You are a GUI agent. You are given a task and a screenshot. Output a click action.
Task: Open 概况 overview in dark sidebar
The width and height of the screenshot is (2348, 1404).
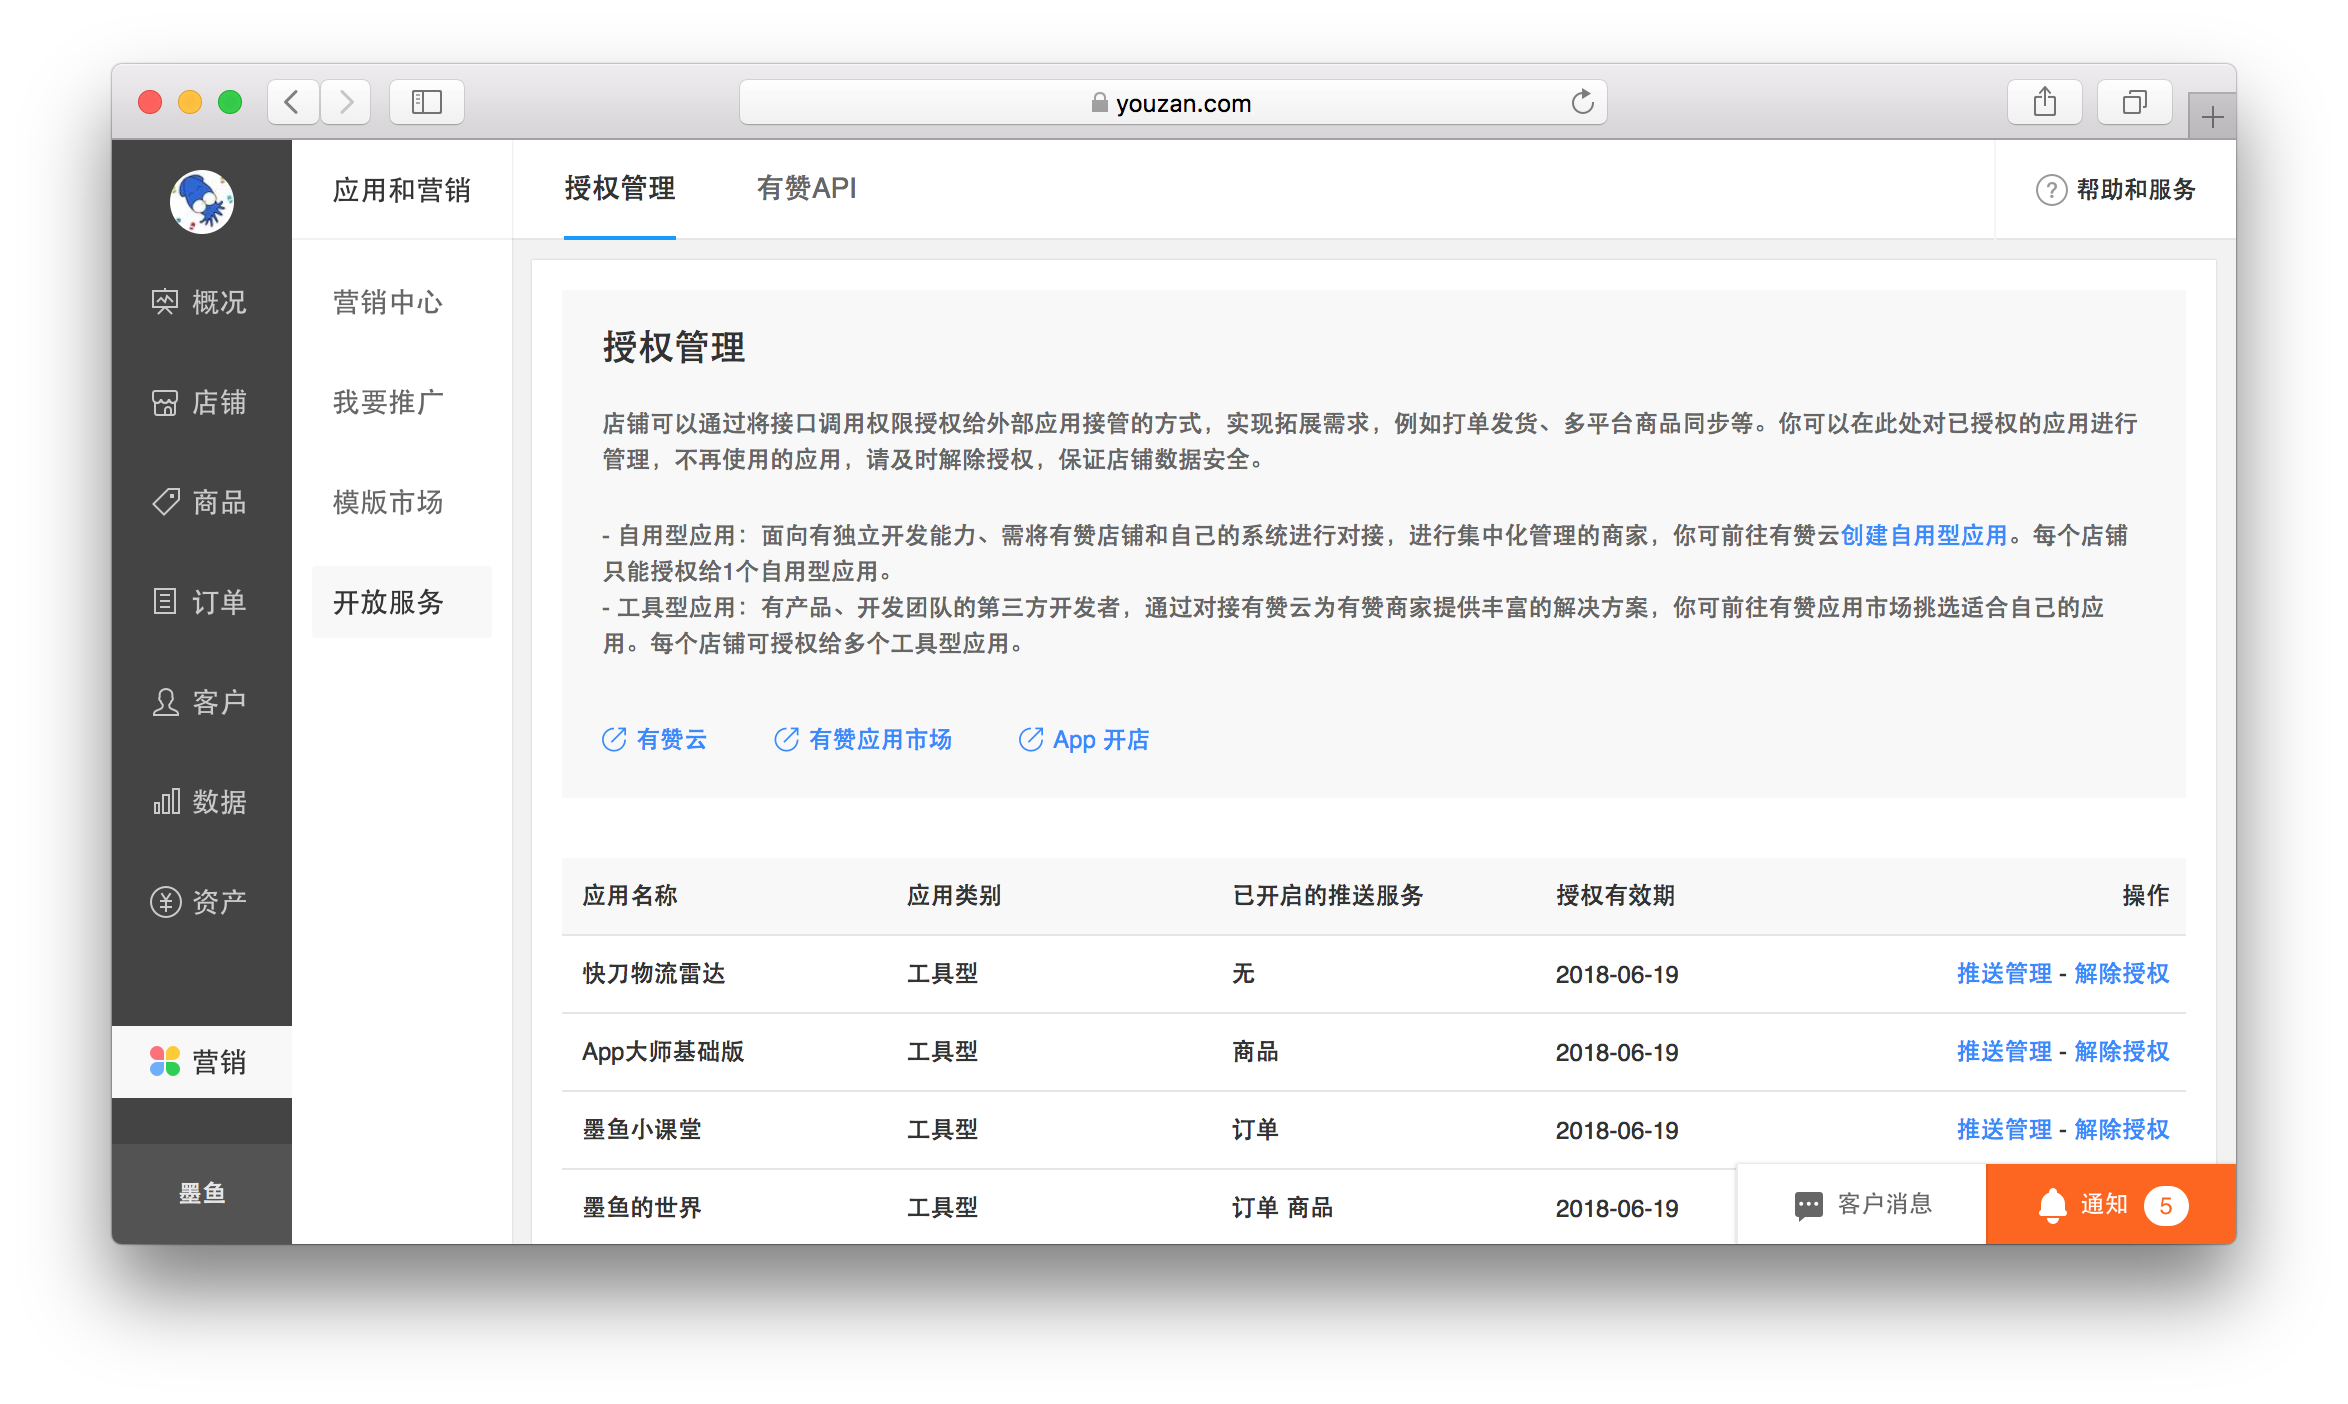click(x=200, y=301)
